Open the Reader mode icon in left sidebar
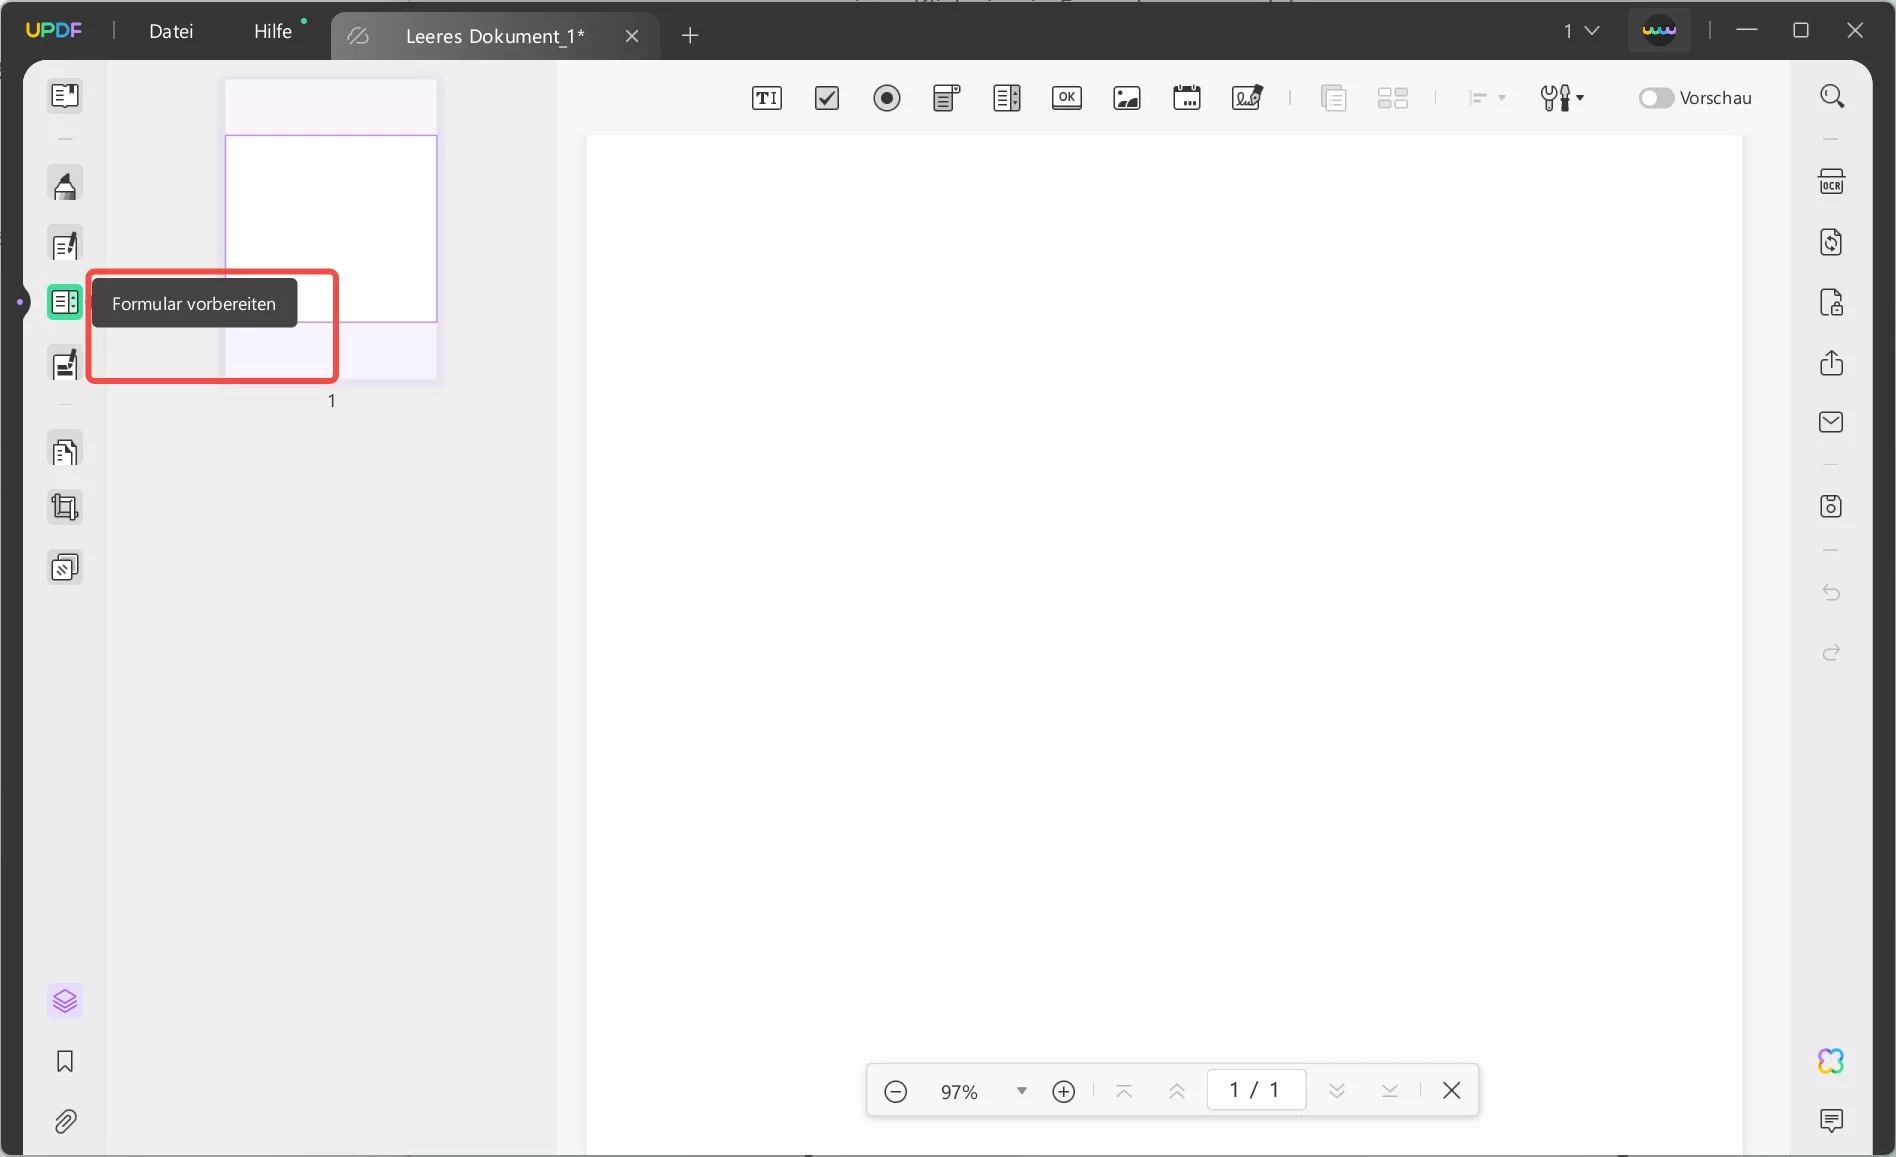This screenshot has height=1157, width=1896. [x=65, y=96]
